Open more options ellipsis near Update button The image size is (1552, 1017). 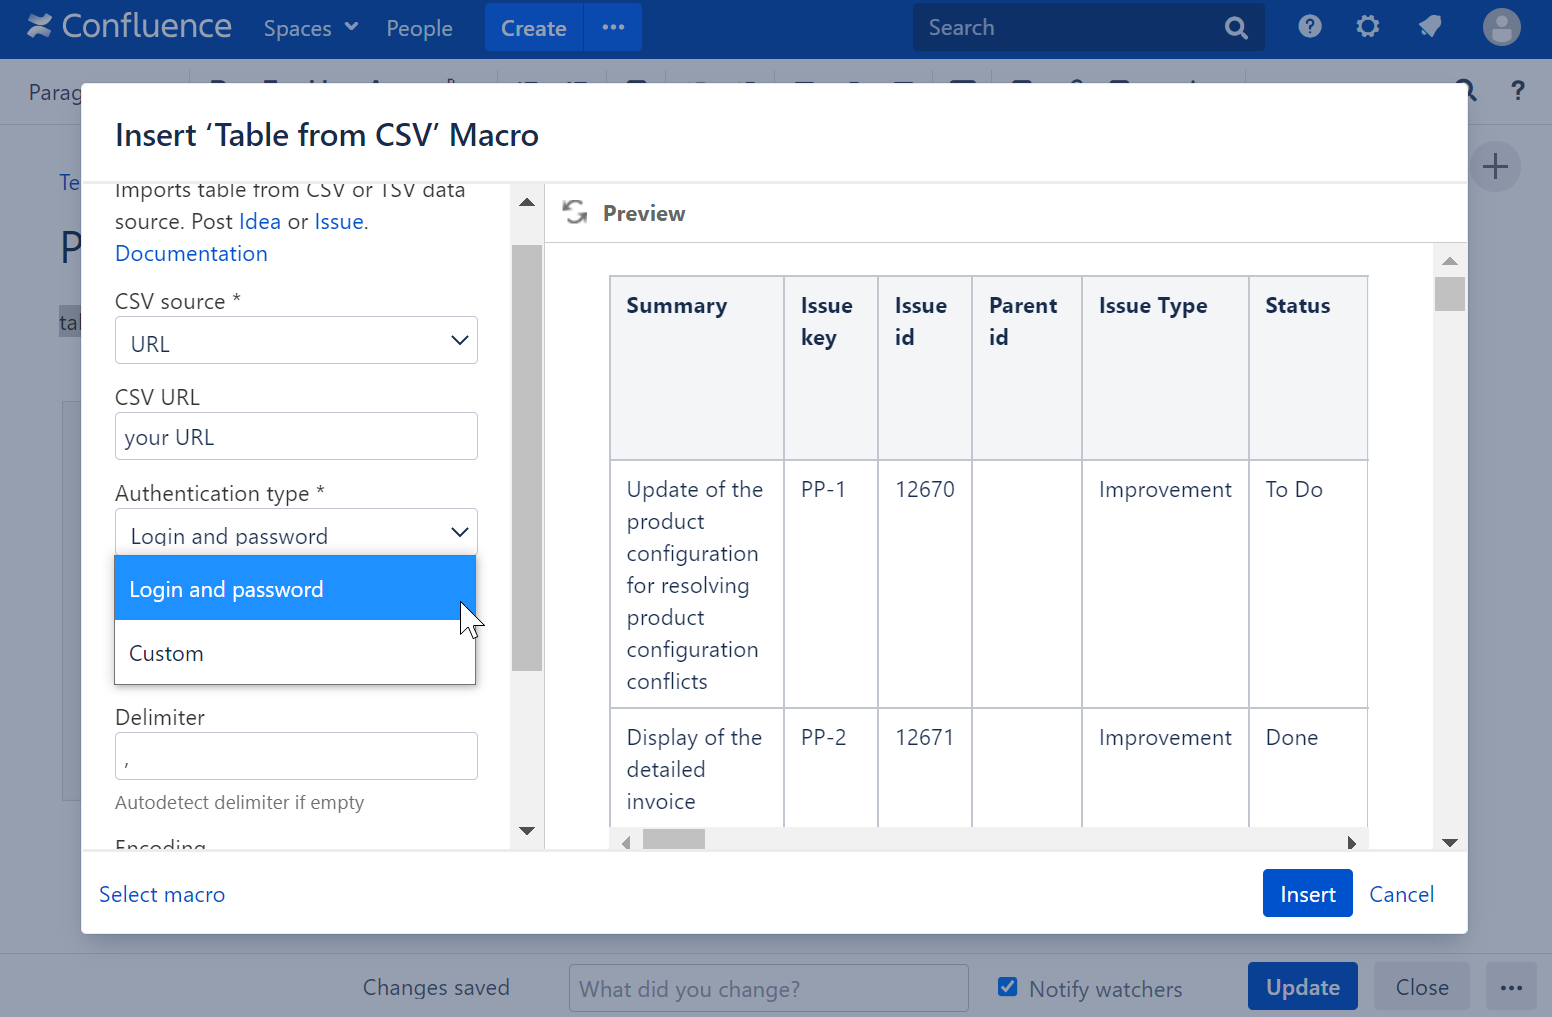[1511, 987]
